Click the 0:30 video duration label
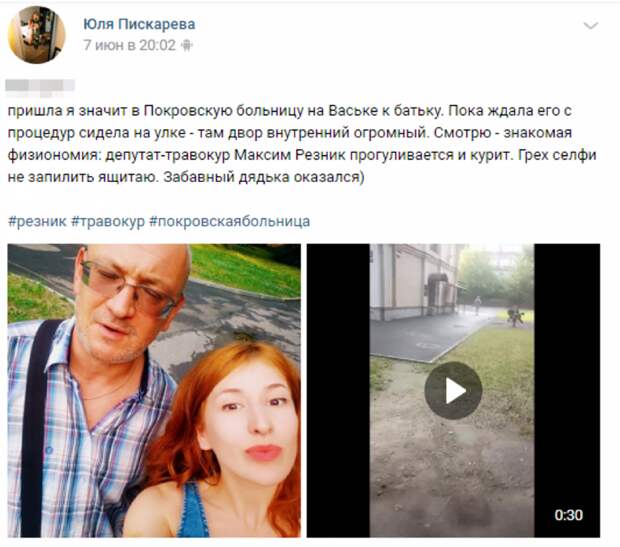620x547 pixels. tap(568, 515)
